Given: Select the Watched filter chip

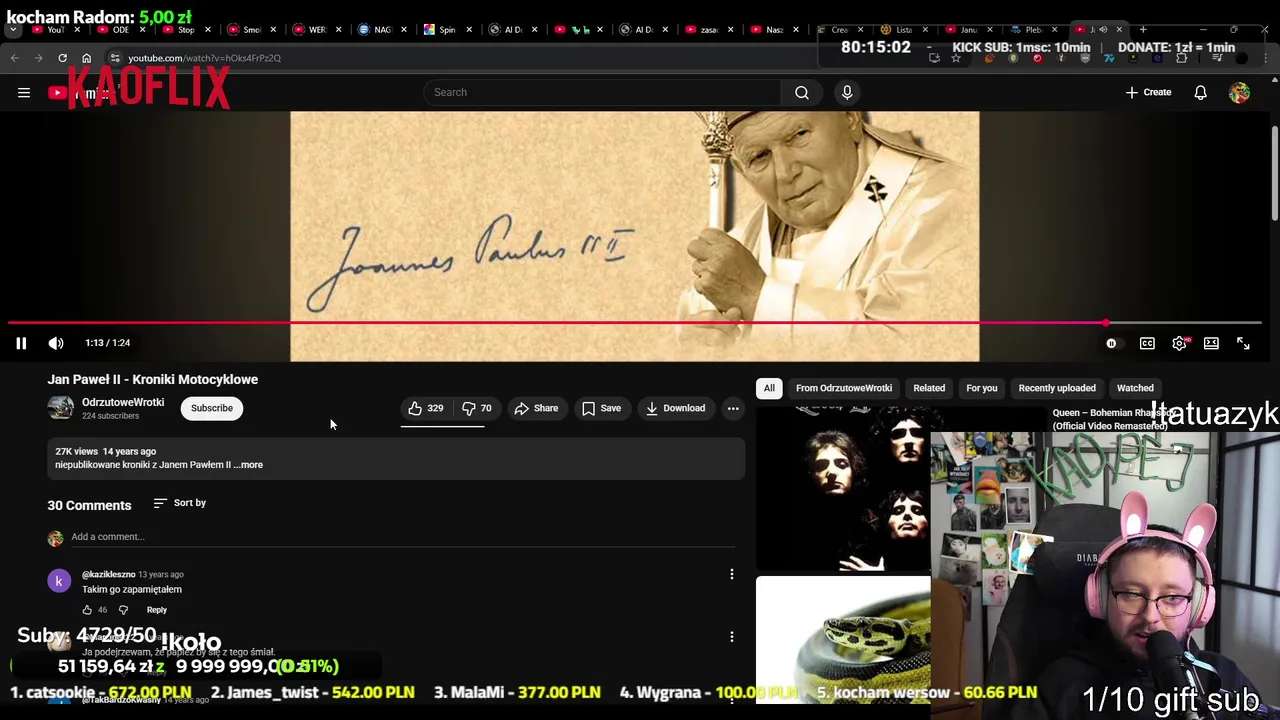Looking at the screenshot, I should [1135, 388].
